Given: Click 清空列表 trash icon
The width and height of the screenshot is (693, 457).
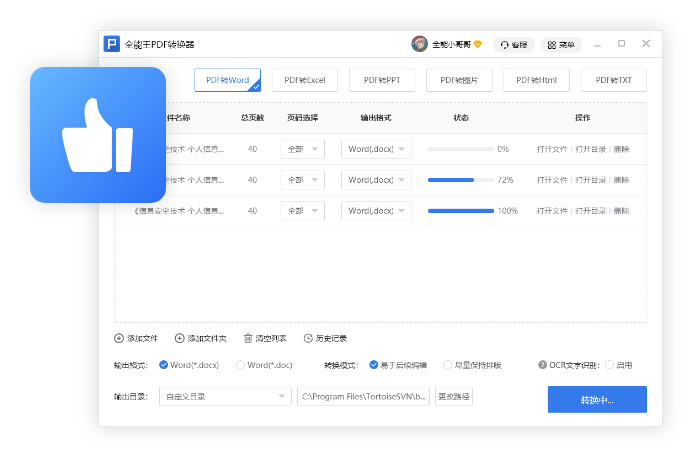Looking at the screenshot, I should coord(248,338).
